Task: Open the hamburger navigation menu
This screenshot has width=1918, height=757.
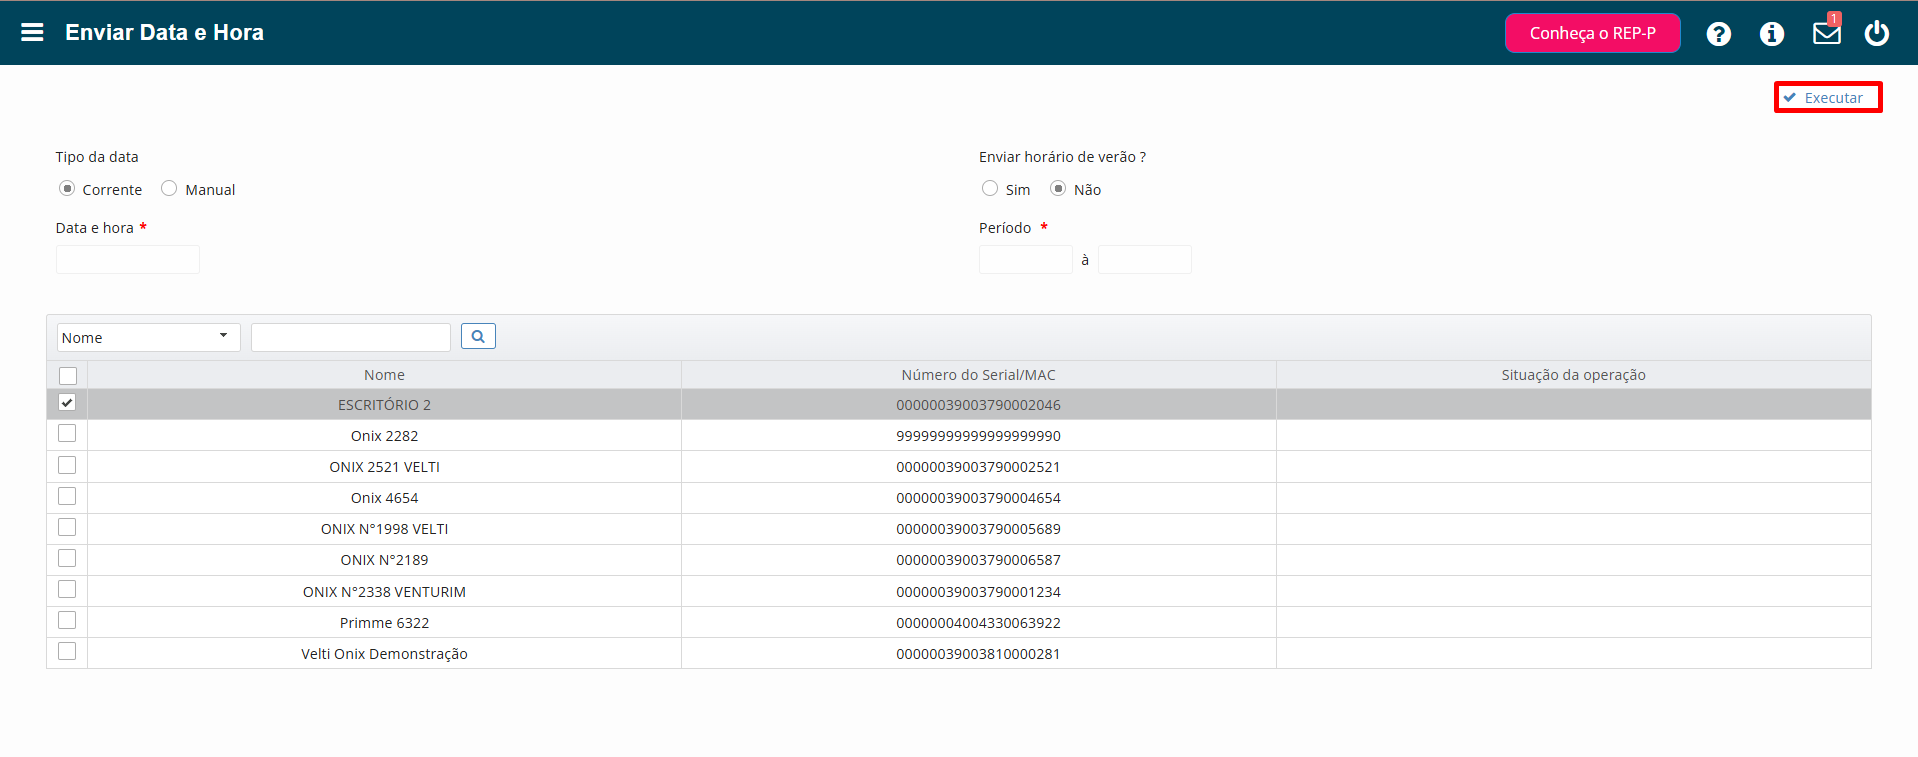Action: pyautogui.click(x=32, y=32)
